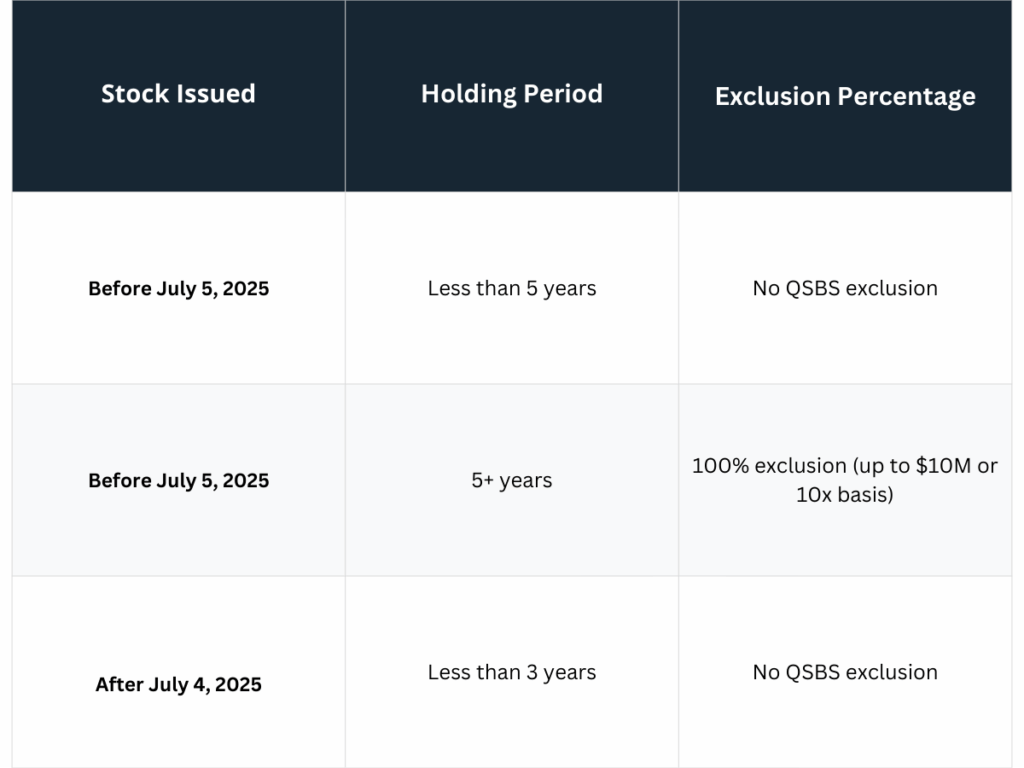
Task: Select the first row's Before July 5, 2025 cell
Action: (x=178, y=288)
